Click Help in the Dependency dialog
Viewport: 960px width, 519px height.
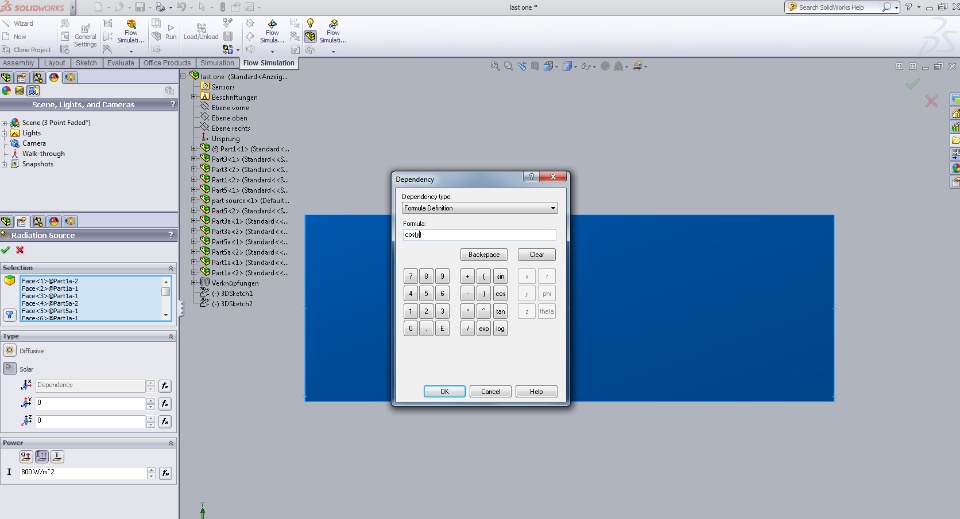click(x=536, y=391)
